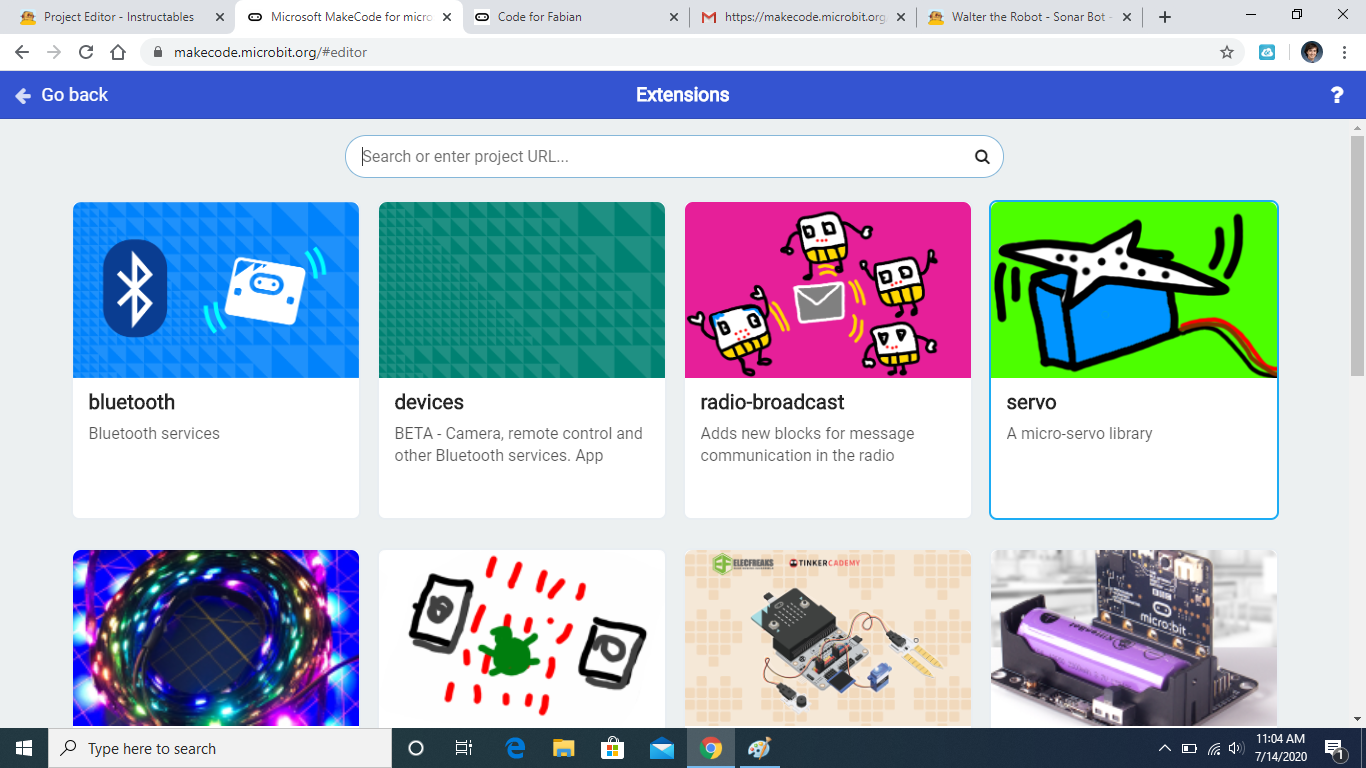Image resolution: width=1366 pixels, height=768 pixels.
Task: Switch to the Project Editor - Instructables tab
Action: click(118, 17)
